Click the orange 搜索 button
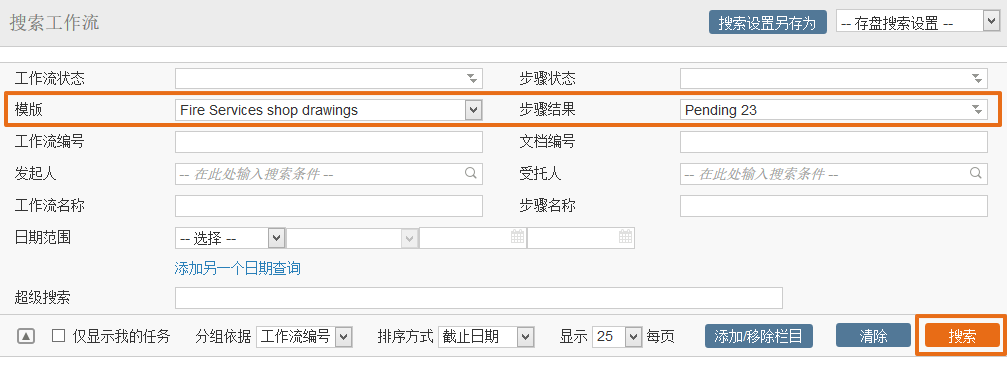Screen dimensions: 1007x372 [962, 336]
